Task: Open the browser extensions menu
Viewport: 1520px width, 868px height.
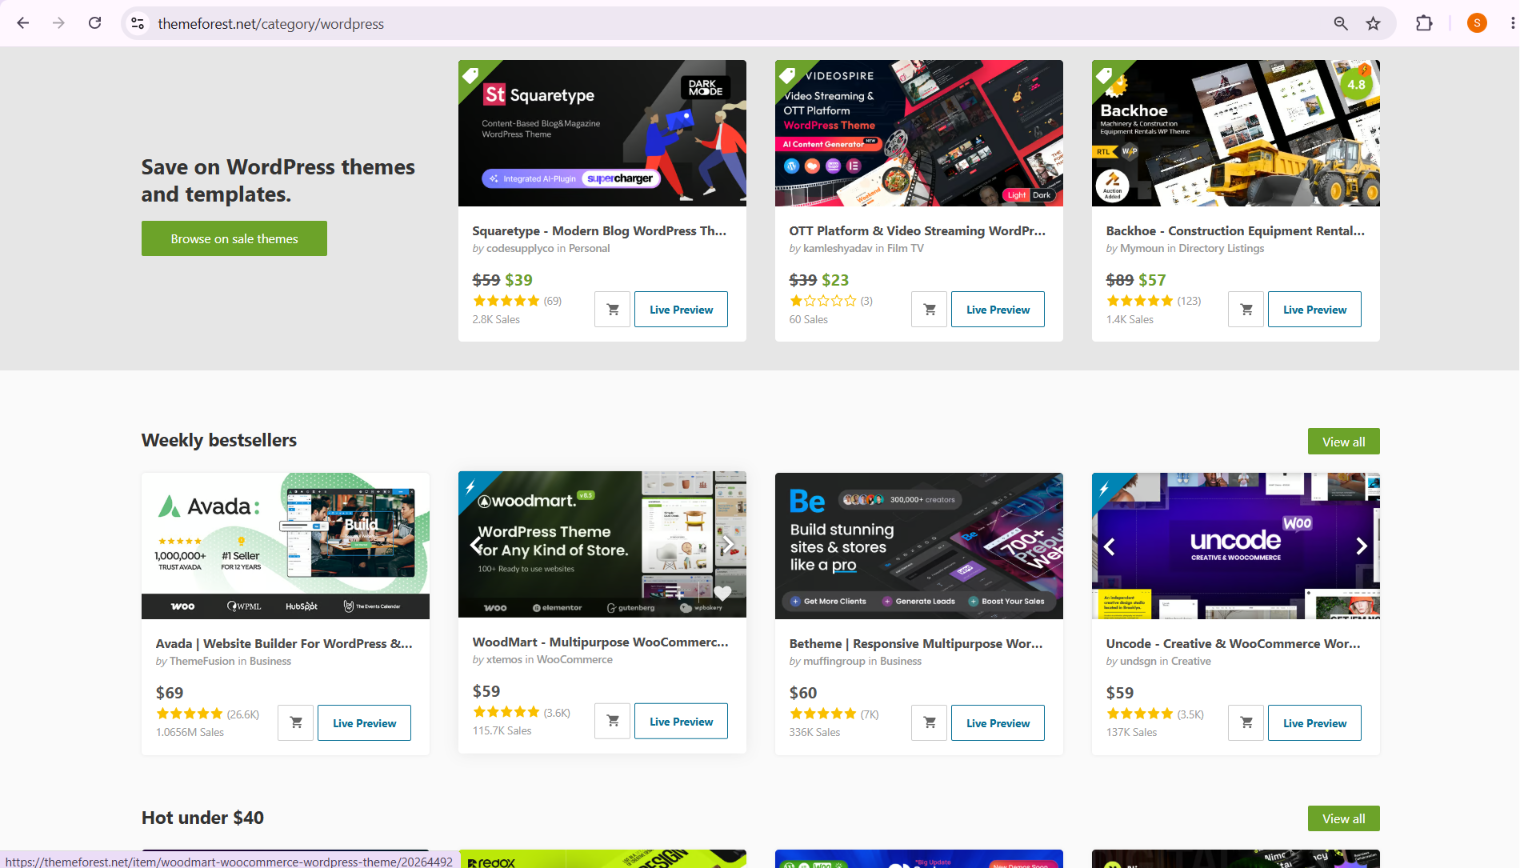Action: [x=1424, y=23]
